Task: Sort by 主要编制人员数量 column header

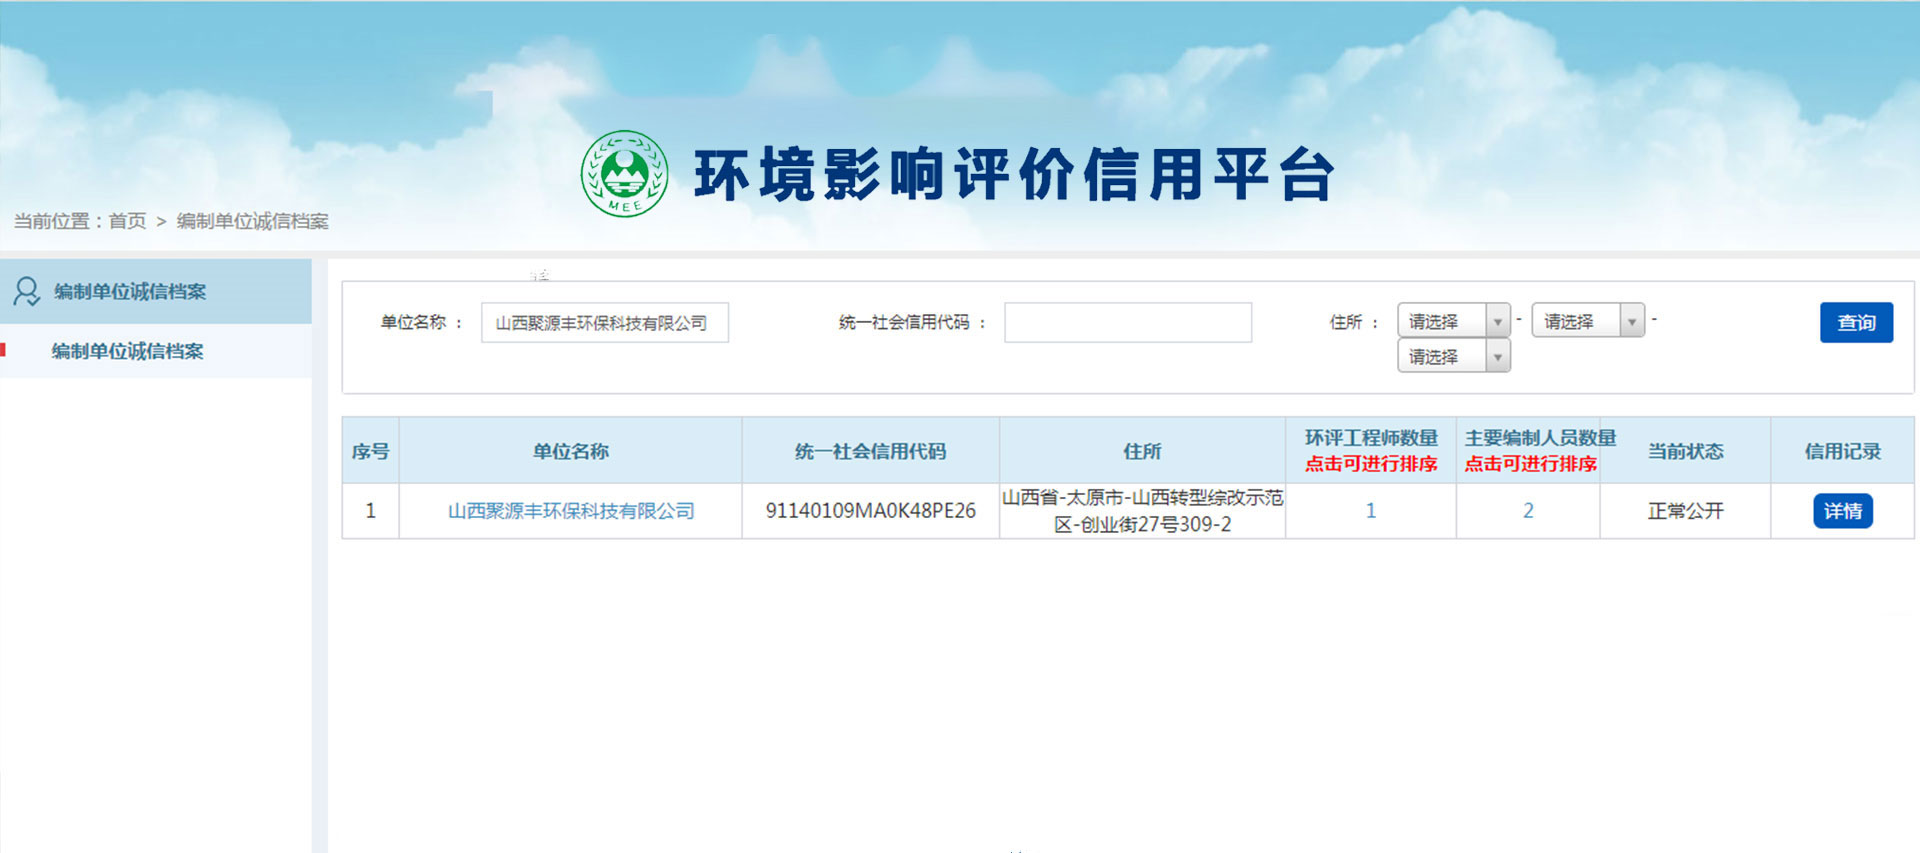Action: point(1530,451)
